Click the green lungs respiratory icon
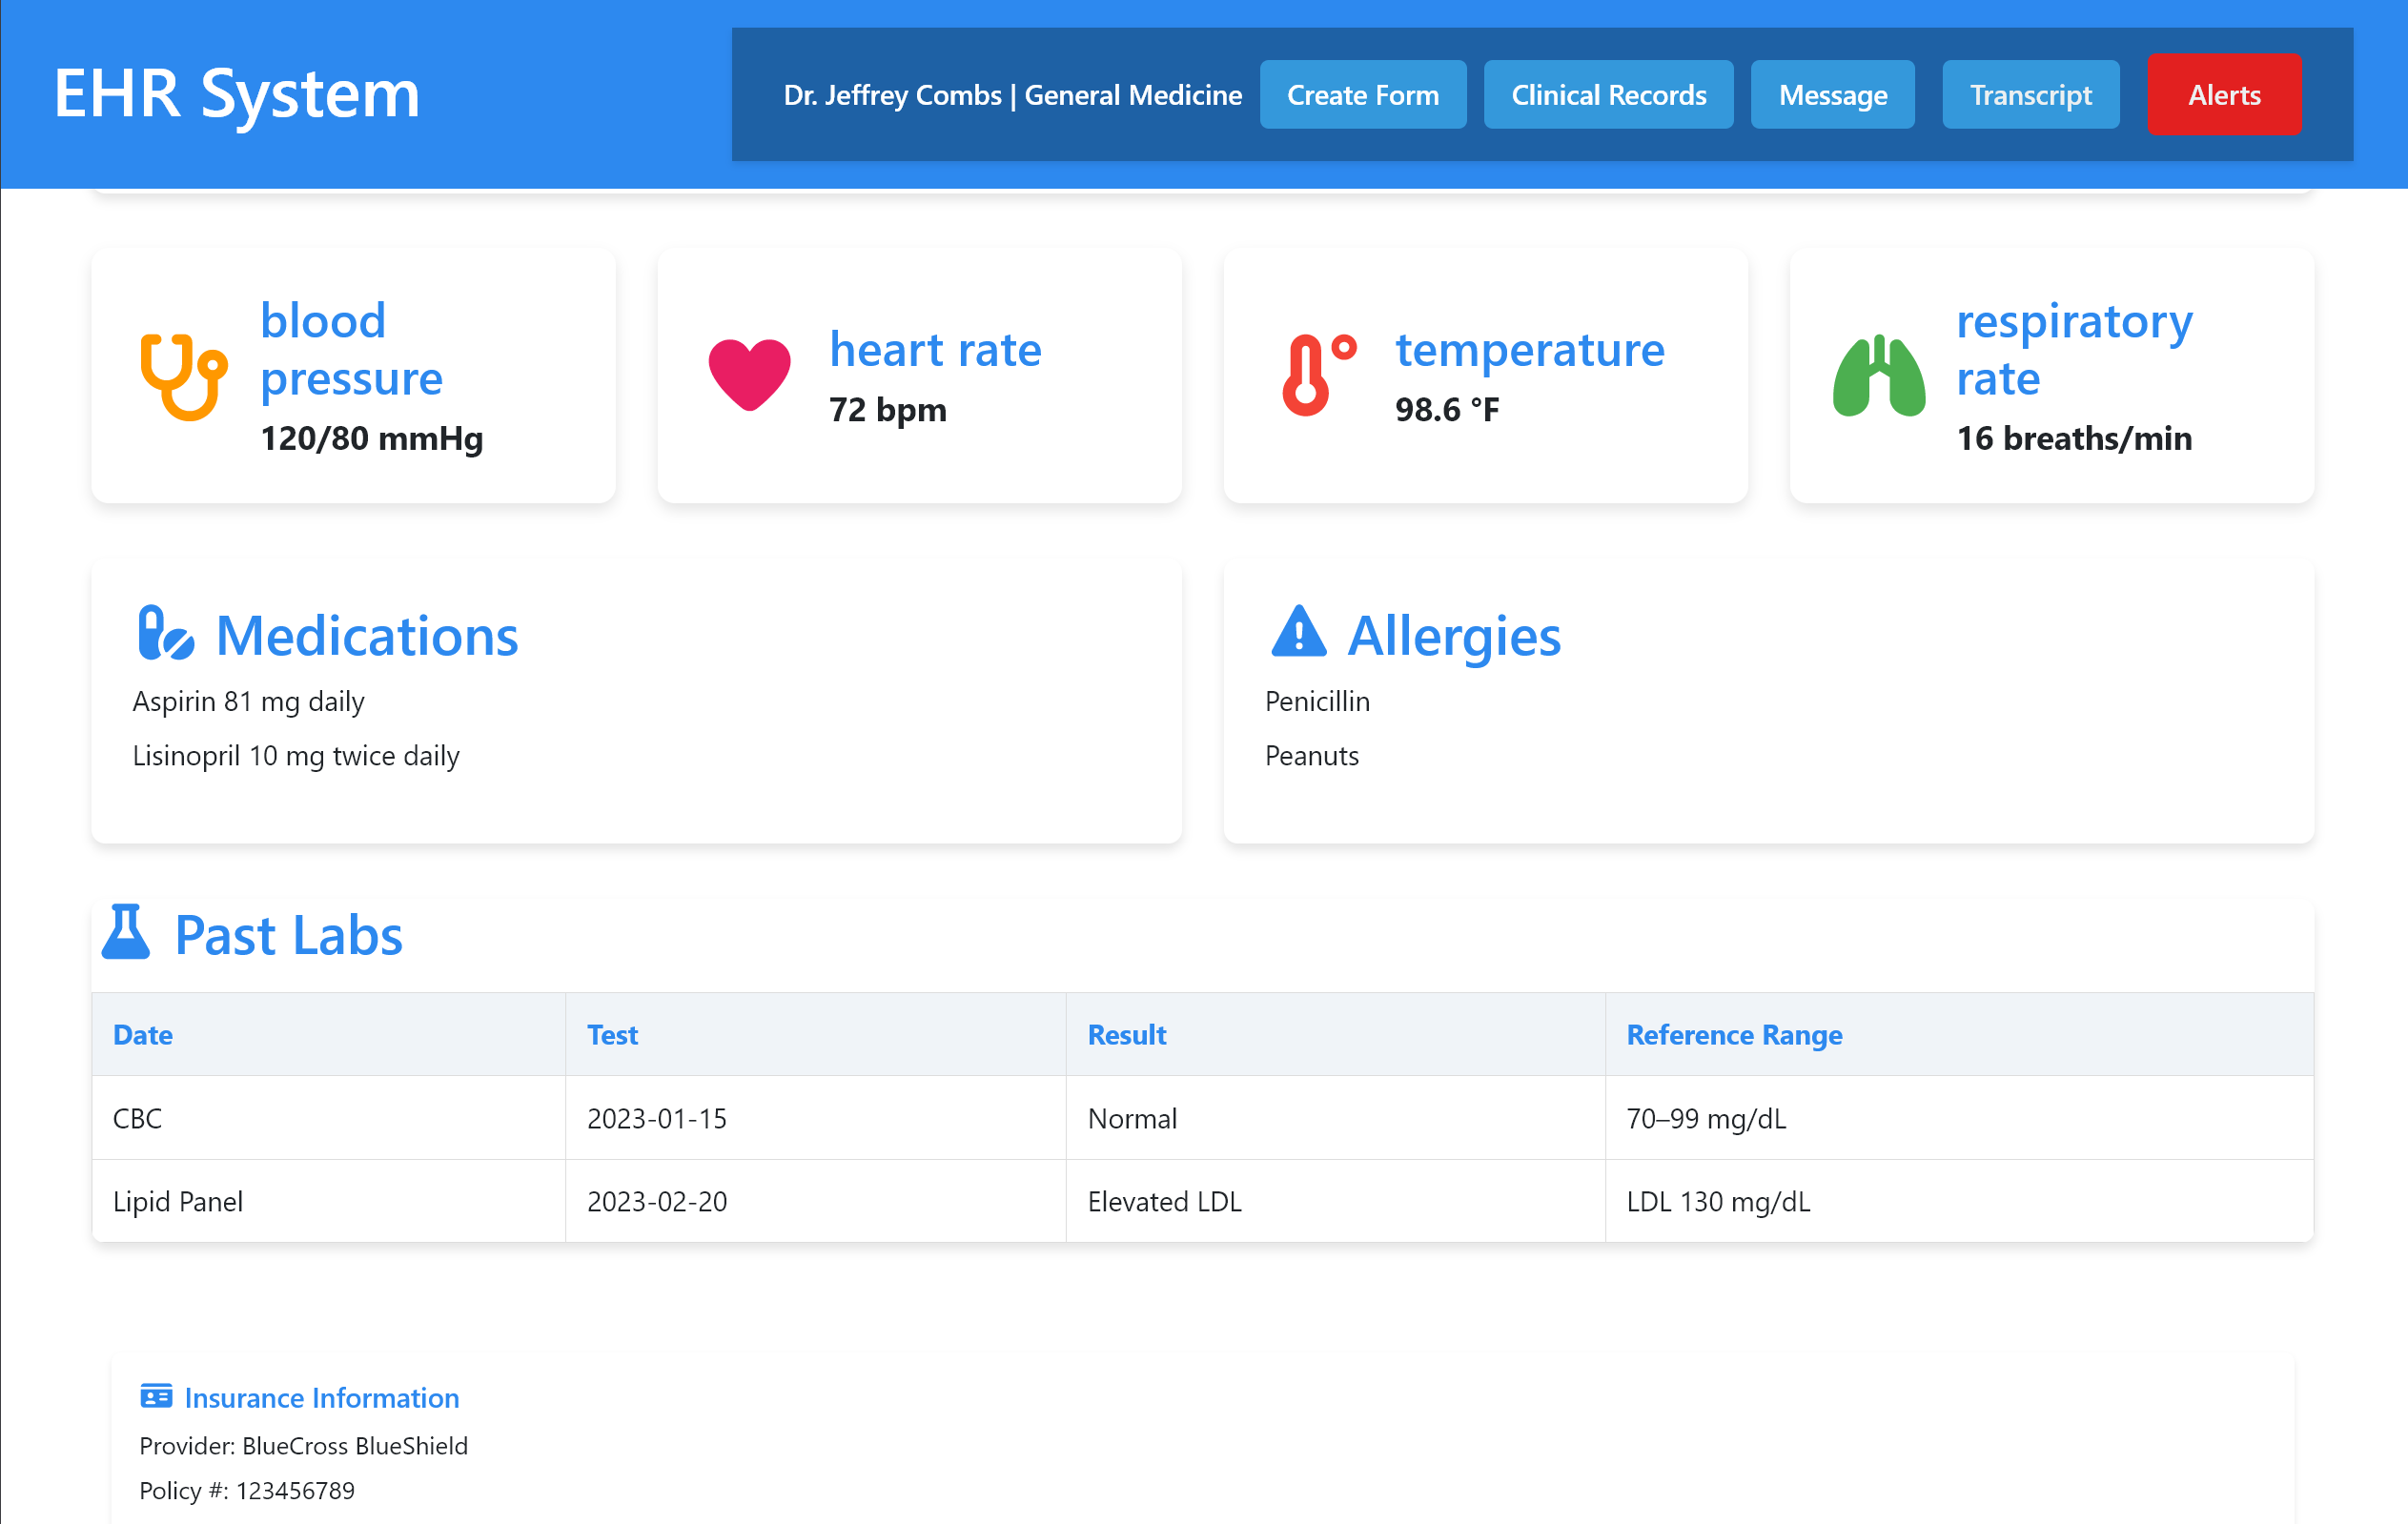The image size is (2408, 1524). click(1878, 376)
